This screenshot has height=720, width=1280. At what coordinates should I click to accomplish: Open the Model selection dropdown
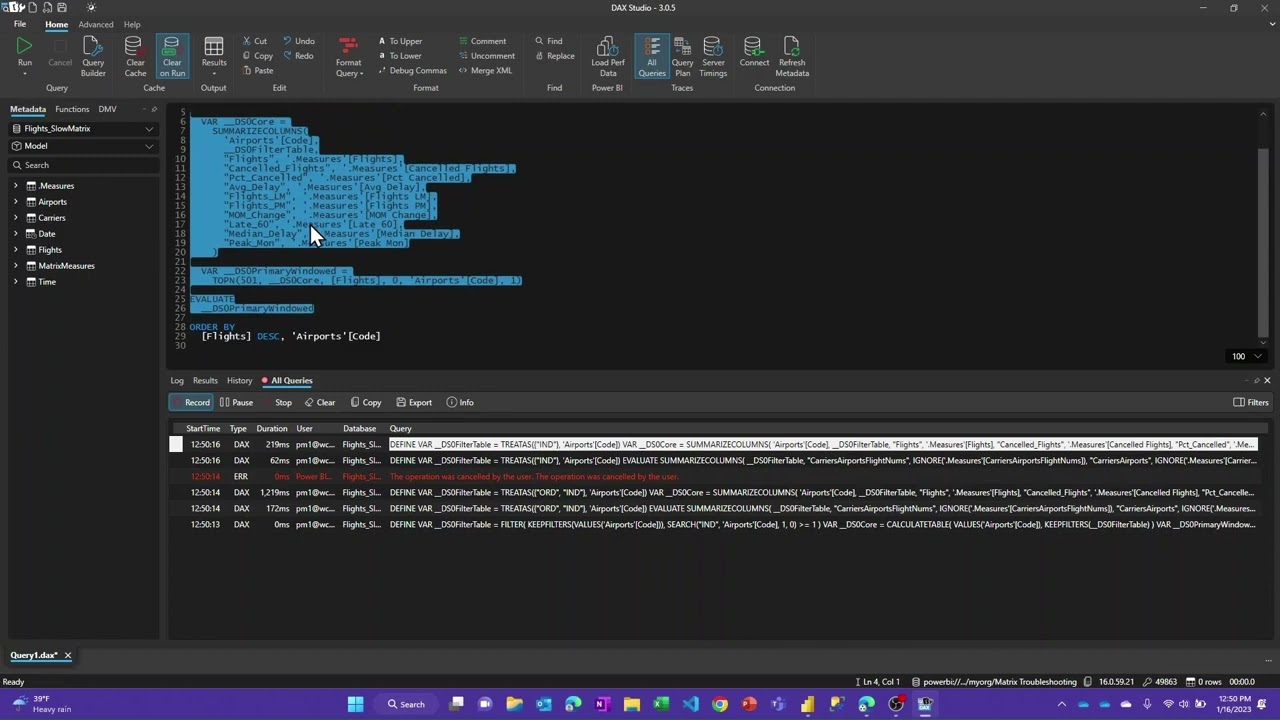[x=83, y=146]
